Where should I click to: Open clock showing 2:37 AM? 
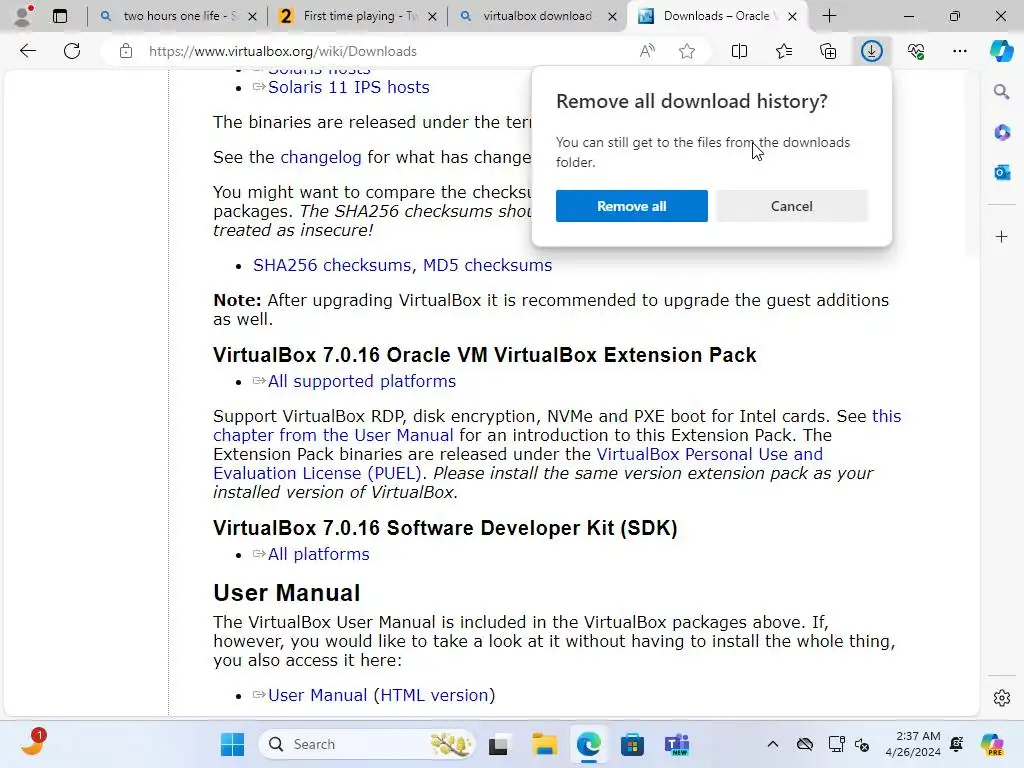pos(913,744)
